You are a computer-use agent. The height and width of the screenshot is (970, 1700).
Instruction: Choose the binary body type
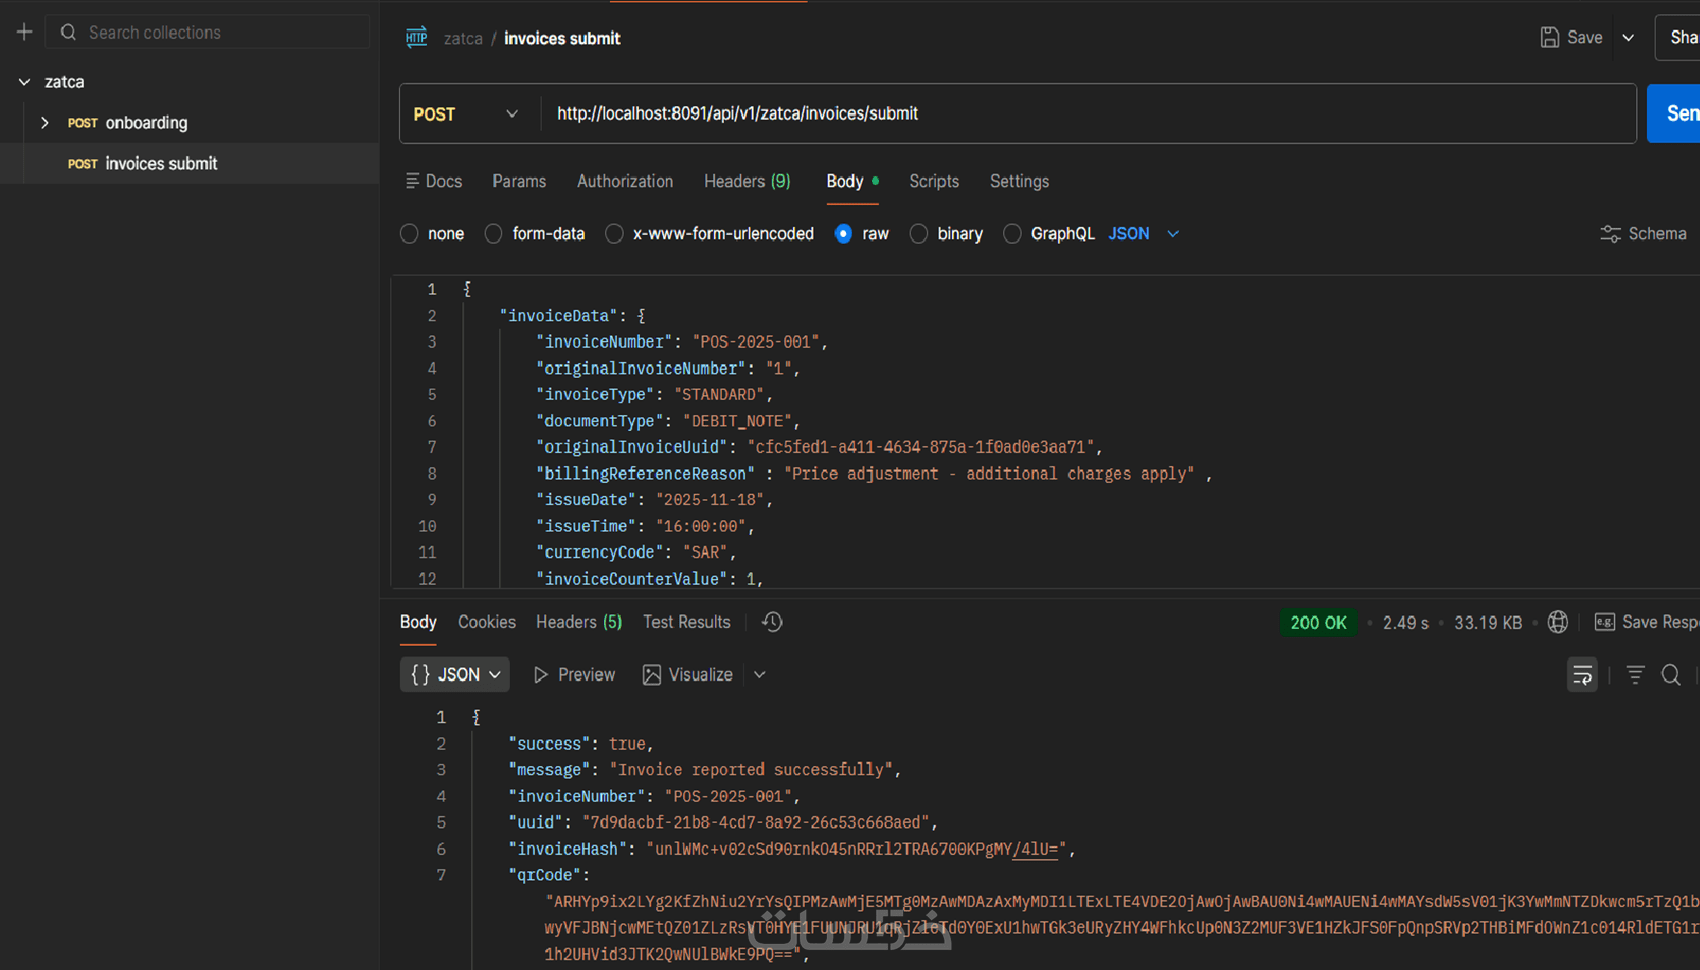pos(919,234)
